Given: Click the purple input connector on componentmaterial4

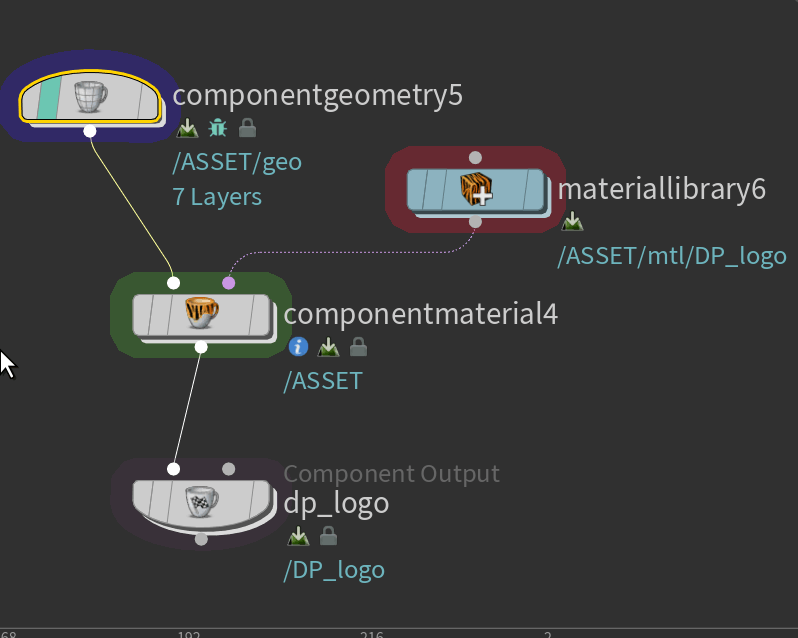Looking at the screenshot, I should 228,283.
